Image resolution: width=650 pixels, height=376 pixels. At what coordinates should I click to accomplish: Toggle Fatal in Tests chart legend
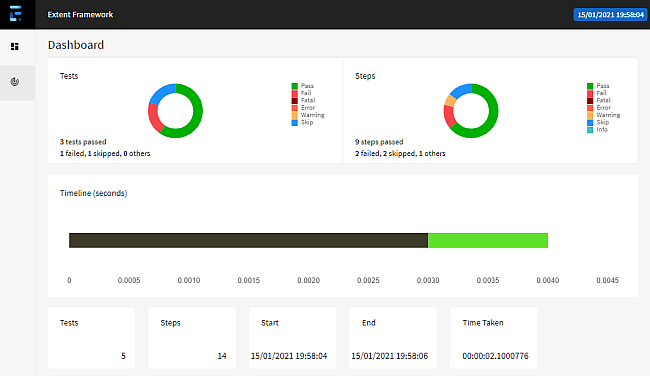click(x=303, y=100)
